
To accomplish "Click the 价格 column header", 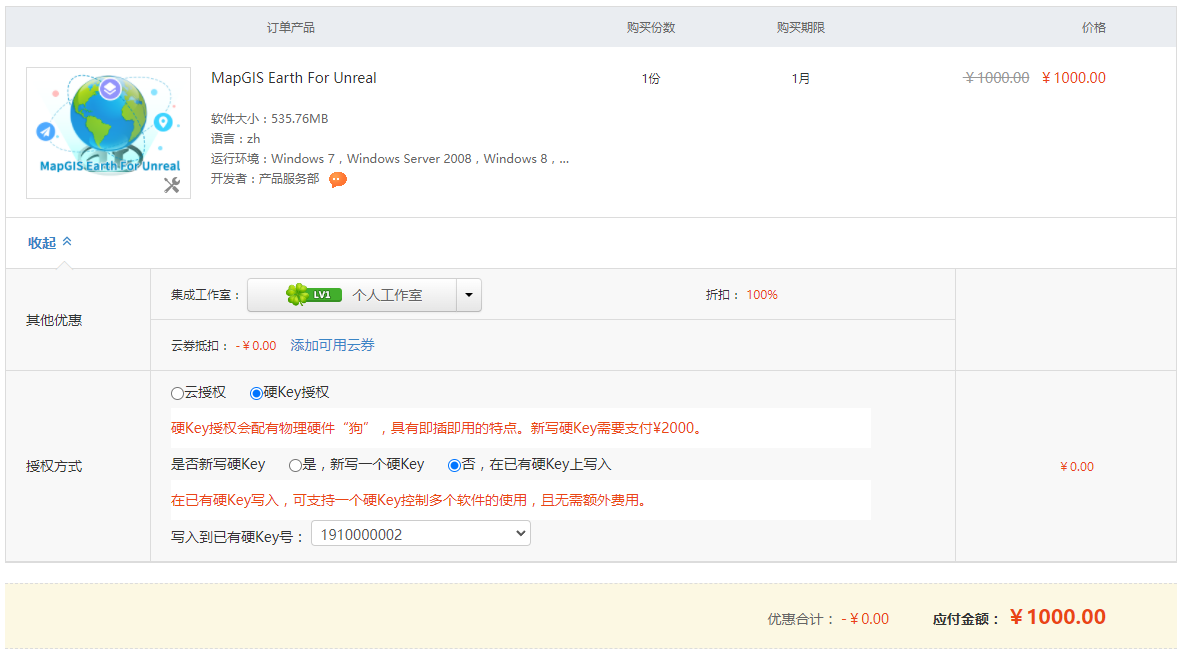I will click(x=1093, y=28).
